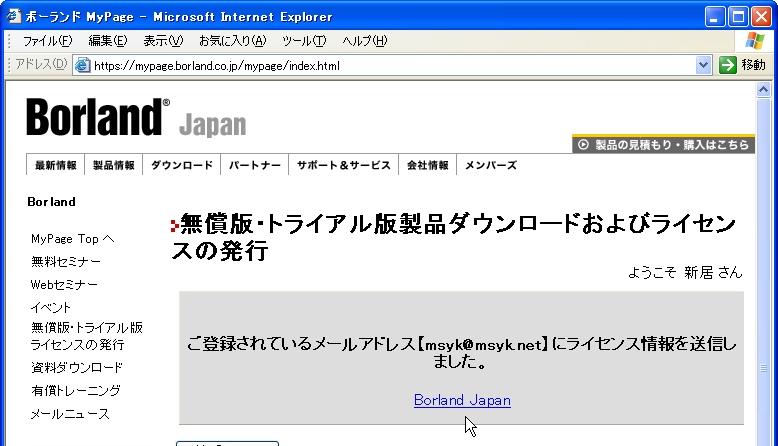This screenshot has height=446, width=778.
Task: Open メールニュース sidebar link
Action: [70, 414]
